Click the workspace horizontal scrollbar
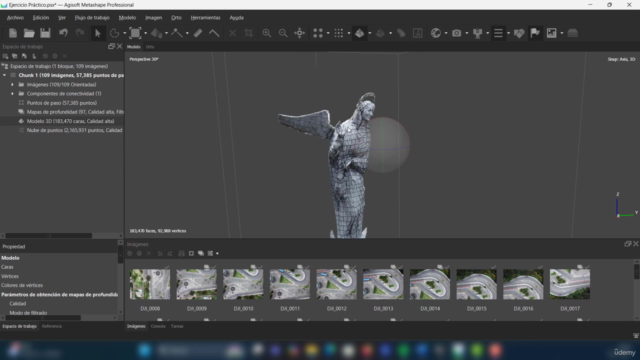Image resolution: width=640 pixels, height=360 pixels. click(x=49, y=236)
